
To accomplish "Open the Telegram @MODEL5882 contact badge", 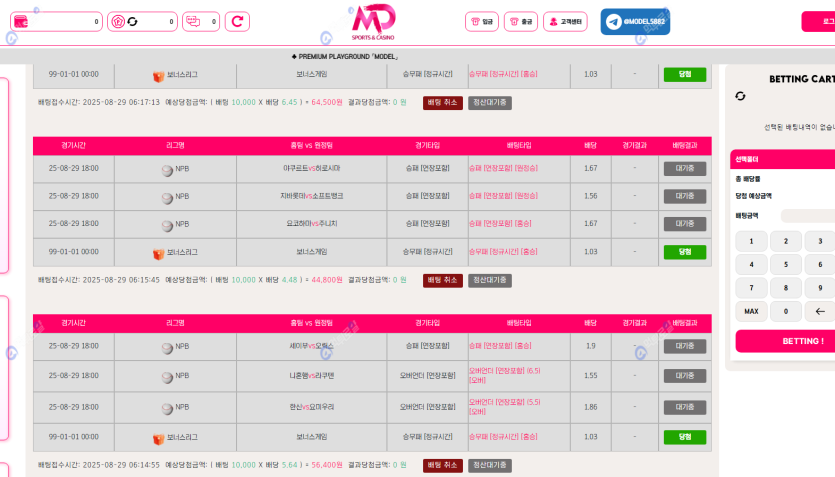I will (635, 21).
